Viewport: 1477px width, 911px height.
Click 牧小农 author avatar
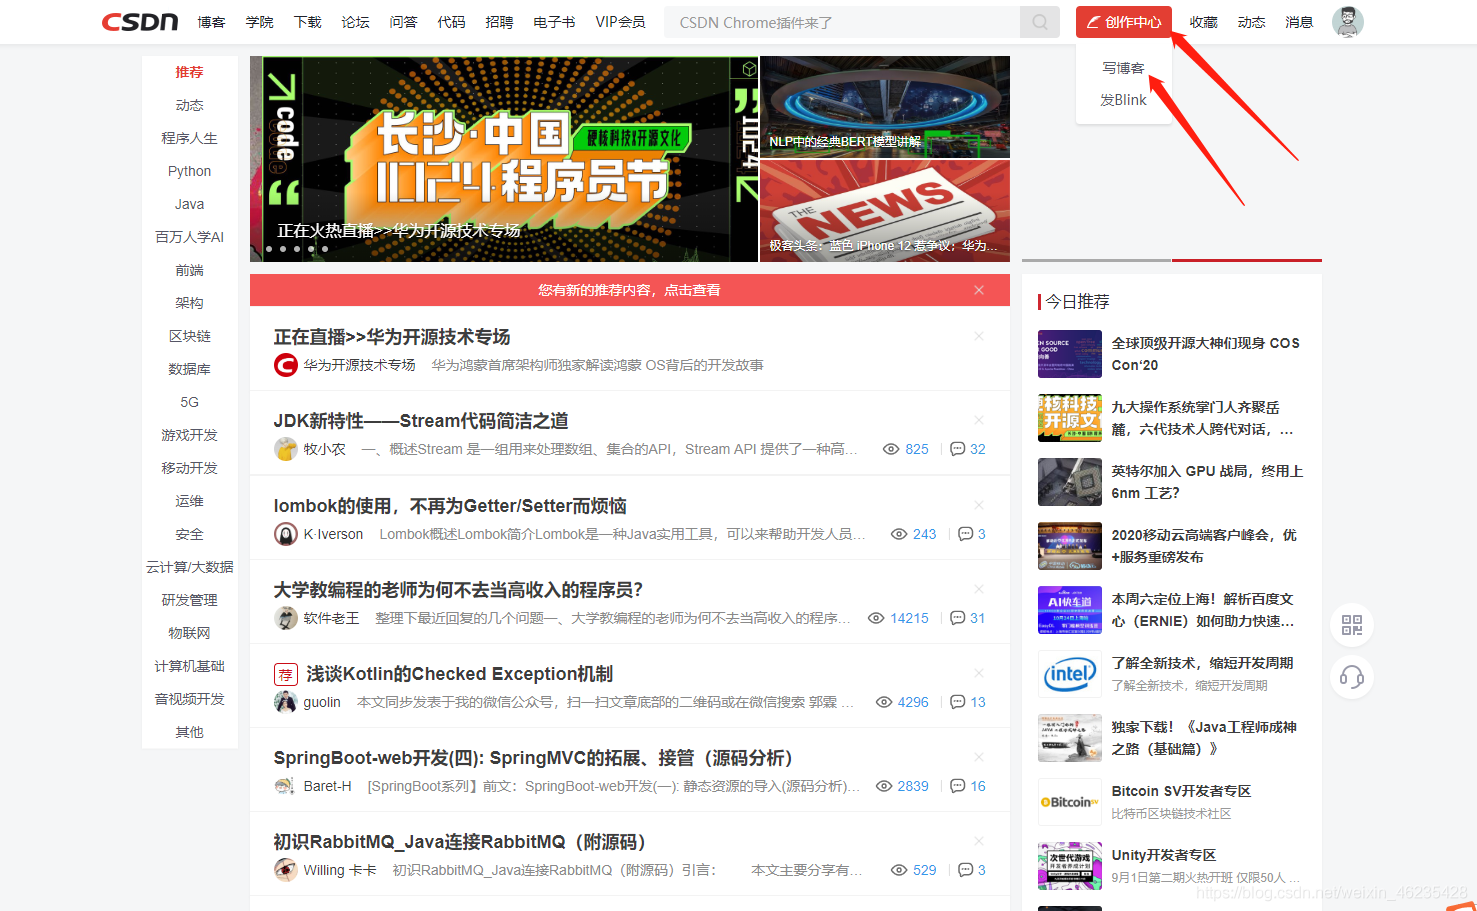click(x=286, y=449)
